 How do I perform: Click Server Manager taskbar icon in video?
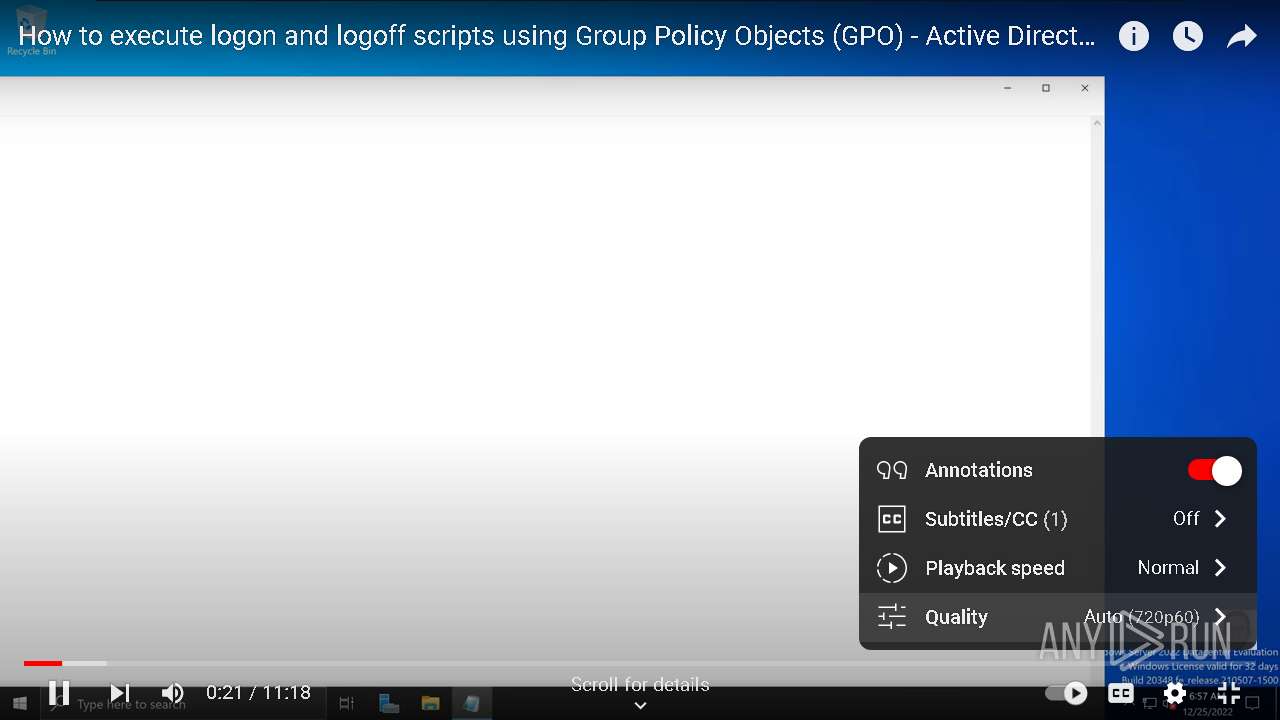point(389,704)
